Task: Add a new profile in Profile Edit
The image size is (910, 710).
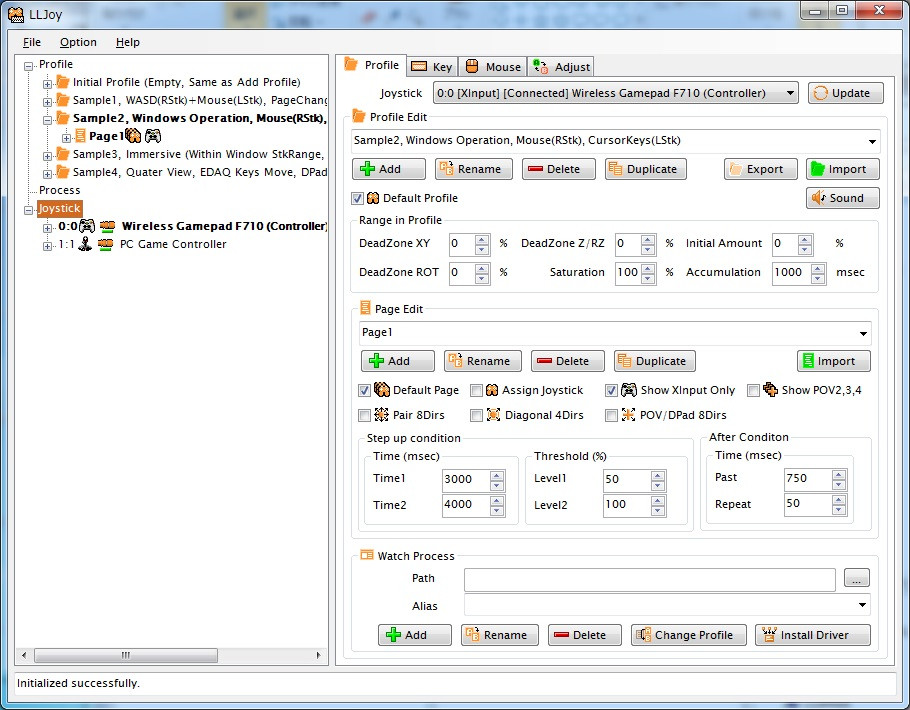Action: pos(388,169)
